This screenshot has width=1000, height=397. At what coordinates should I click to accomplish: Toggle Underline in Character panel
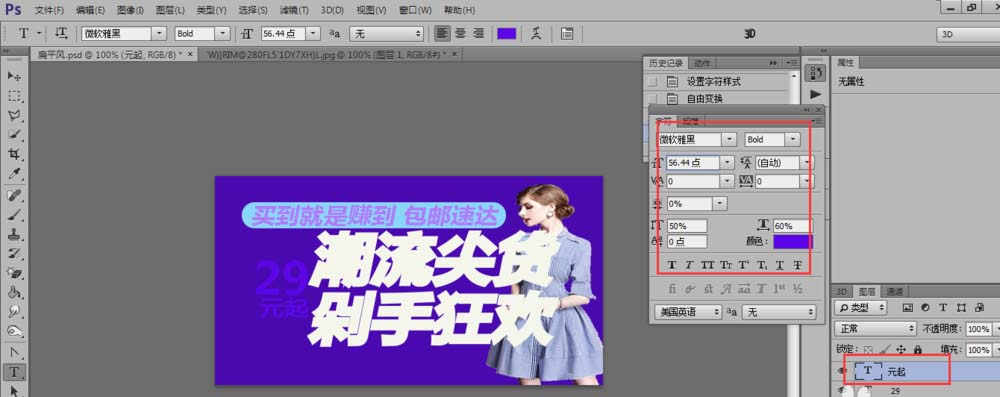[779, 265]
